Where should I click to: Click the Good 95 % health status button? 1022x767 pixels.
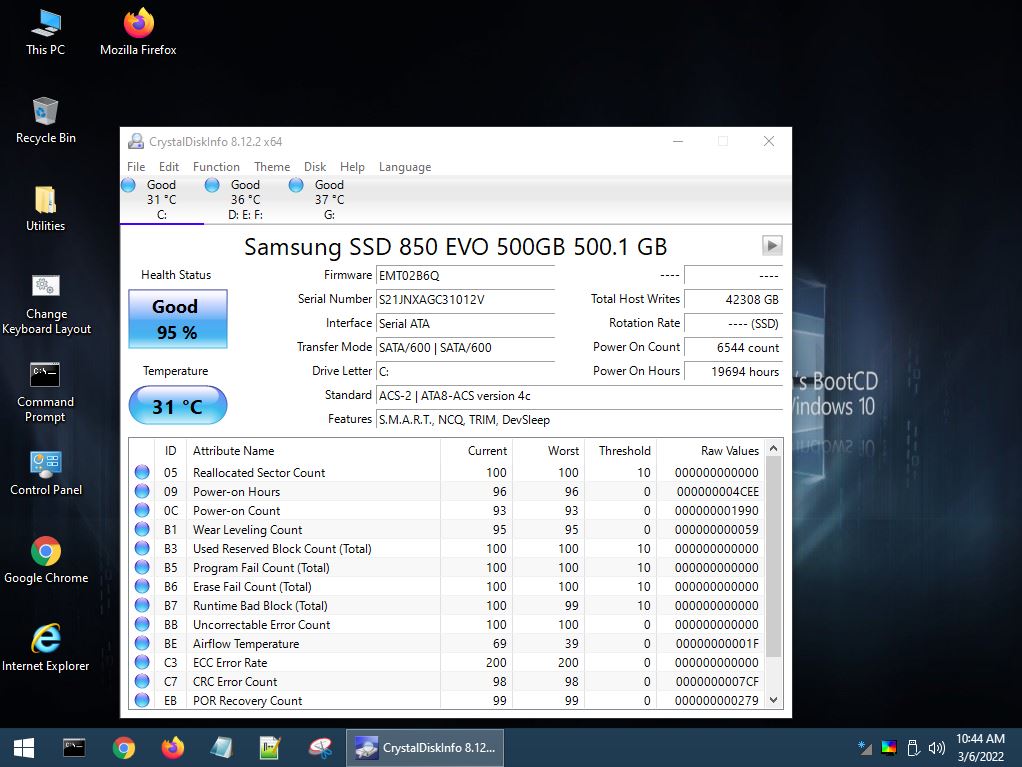pos(178,319)
